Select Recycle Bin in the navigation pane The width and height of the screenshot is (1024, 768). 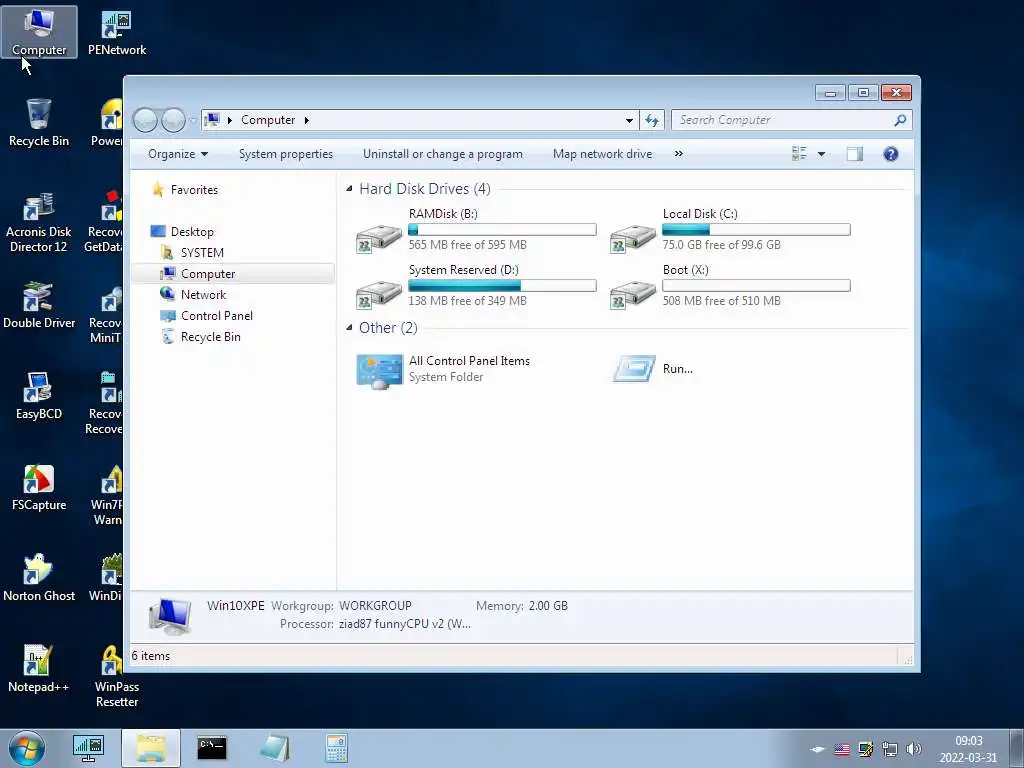click(210, 336)
